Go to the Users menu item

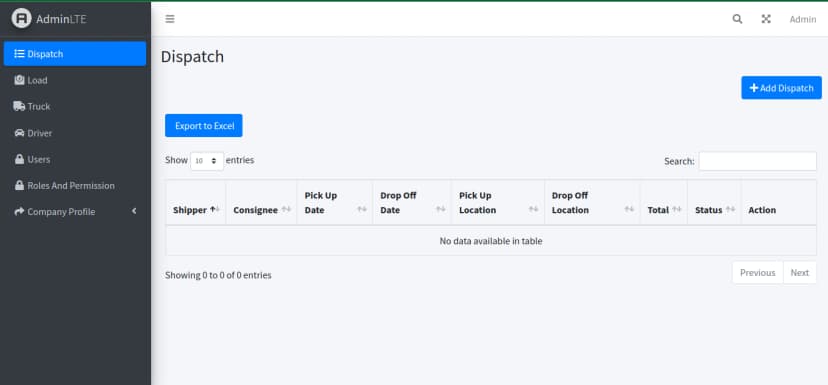75,159
